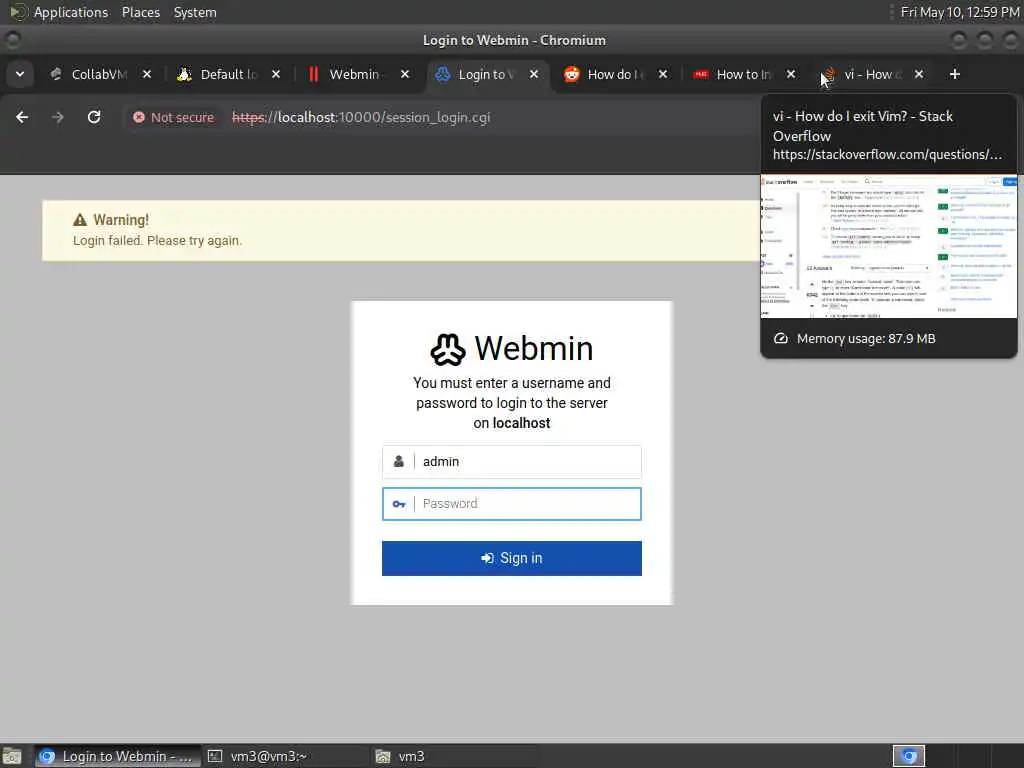Image resolution: width=1024 pixels, height=768 pixels.
Task: Click the Stack Overflow tab preview thumbnail
Action: pyautogui.click(x=888, y=246)
